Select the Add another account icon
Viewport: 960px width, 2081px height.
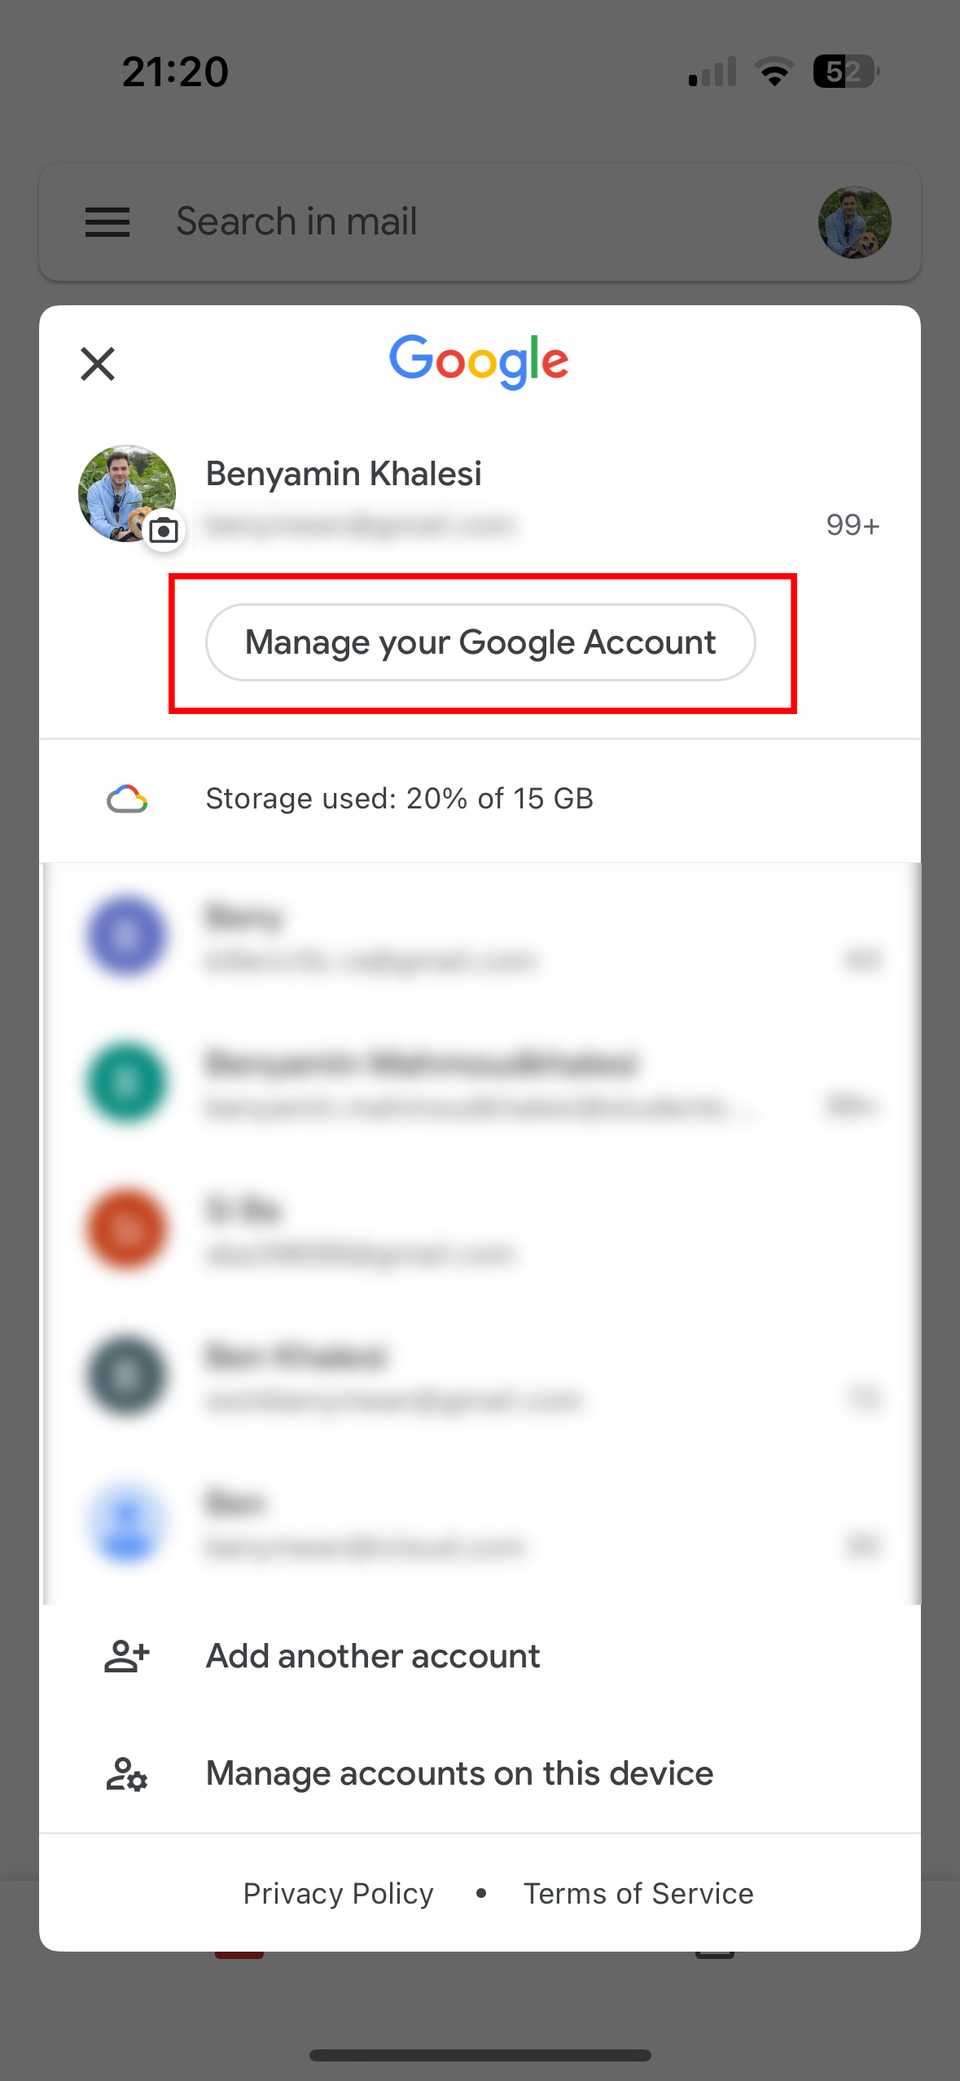coord(124,1656)
